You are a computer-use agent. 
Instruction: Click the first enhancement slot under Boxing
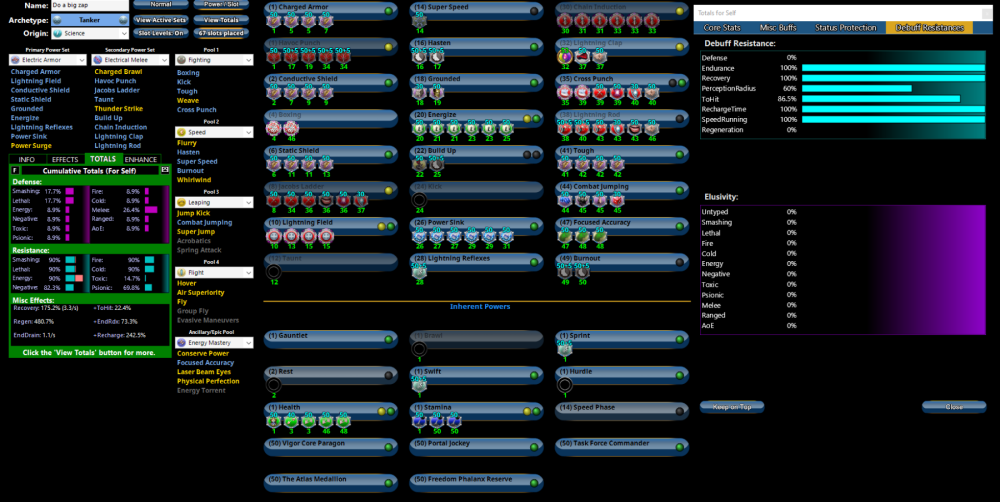275,127
